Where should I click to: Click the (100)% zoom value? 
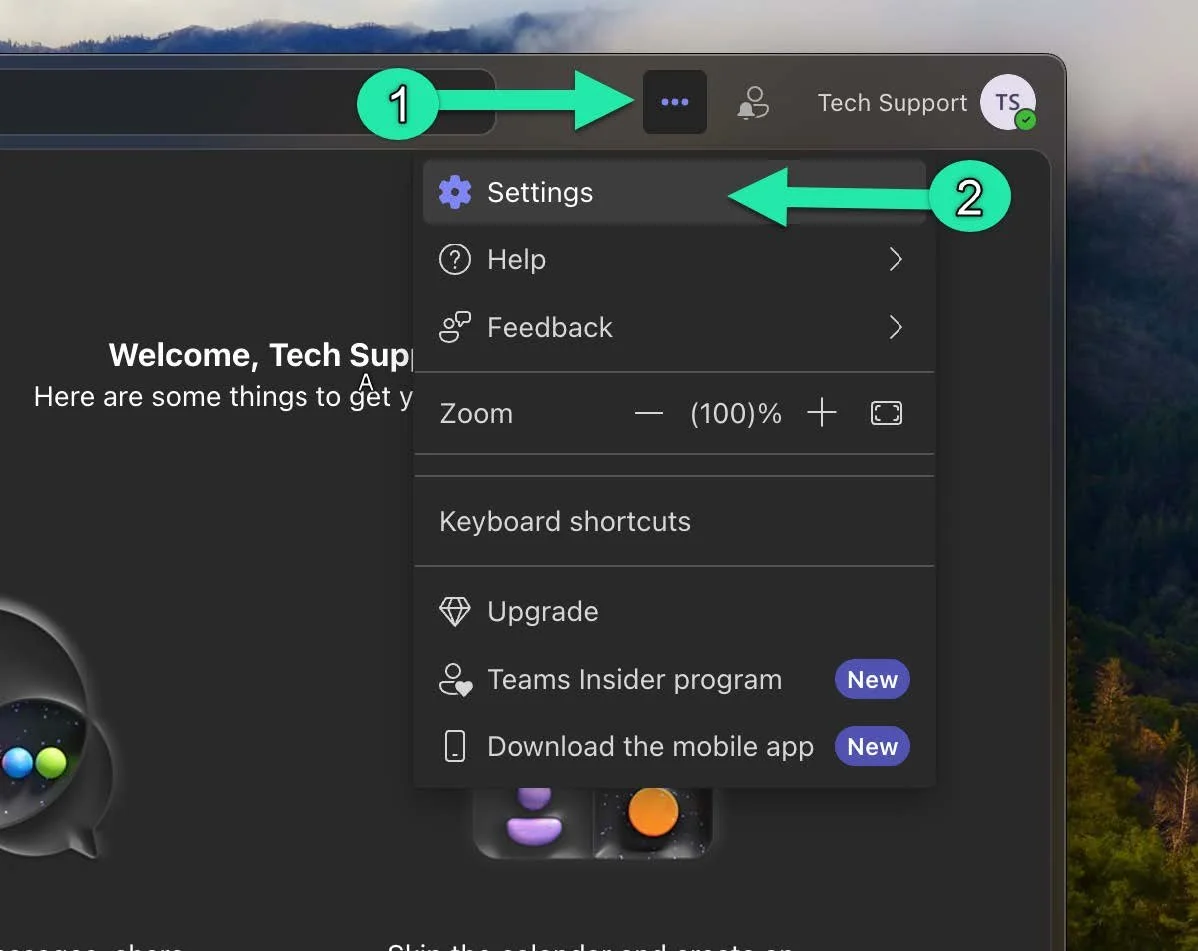pyautogui.click(x=736, y=413)
